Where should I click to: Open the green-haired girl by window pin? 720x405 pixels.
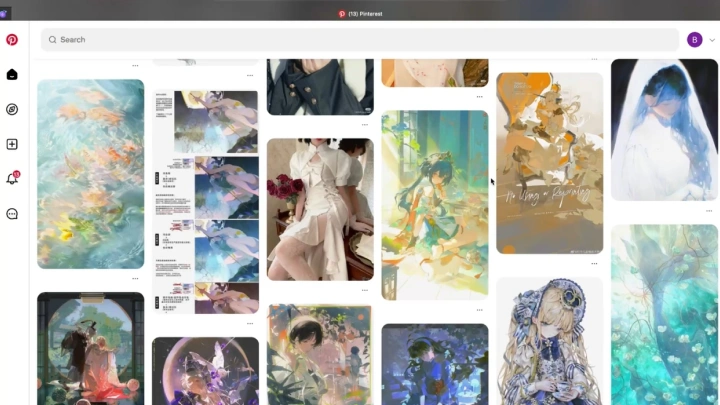(x=435, y=205)
